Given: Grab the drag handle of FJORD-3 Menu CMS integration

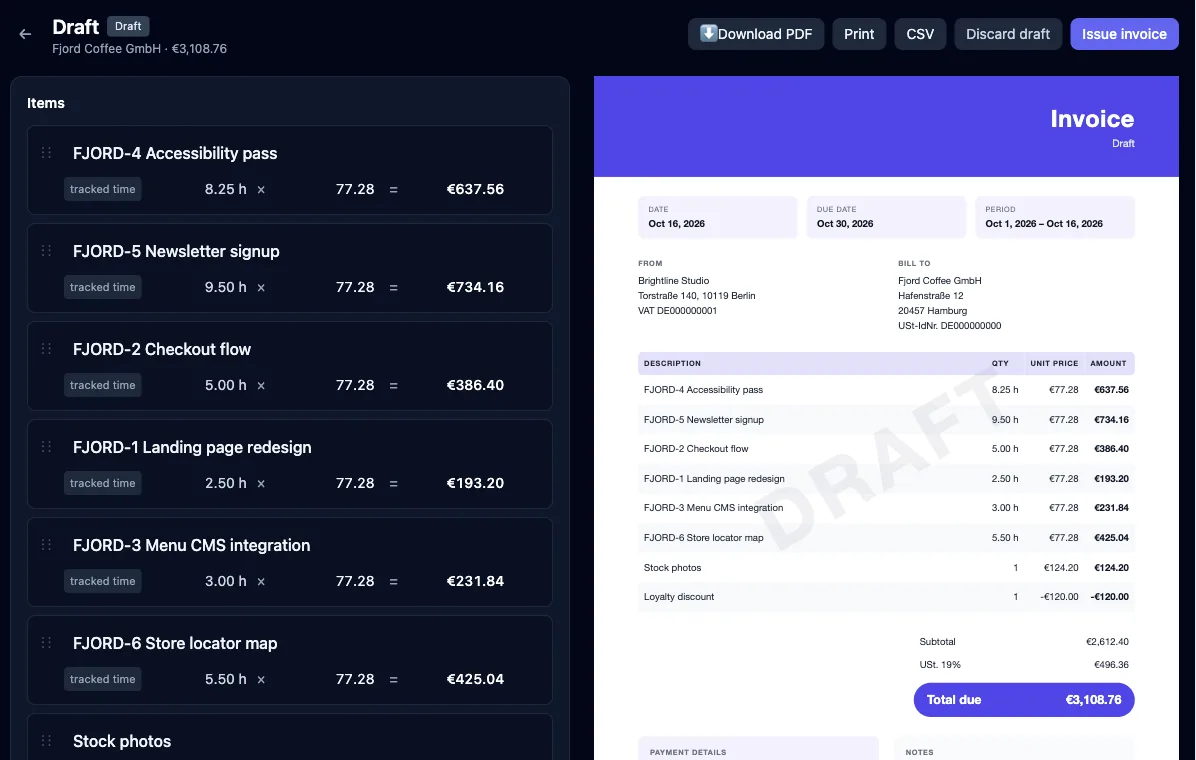Looking at the screenshot, I should 47,545.
